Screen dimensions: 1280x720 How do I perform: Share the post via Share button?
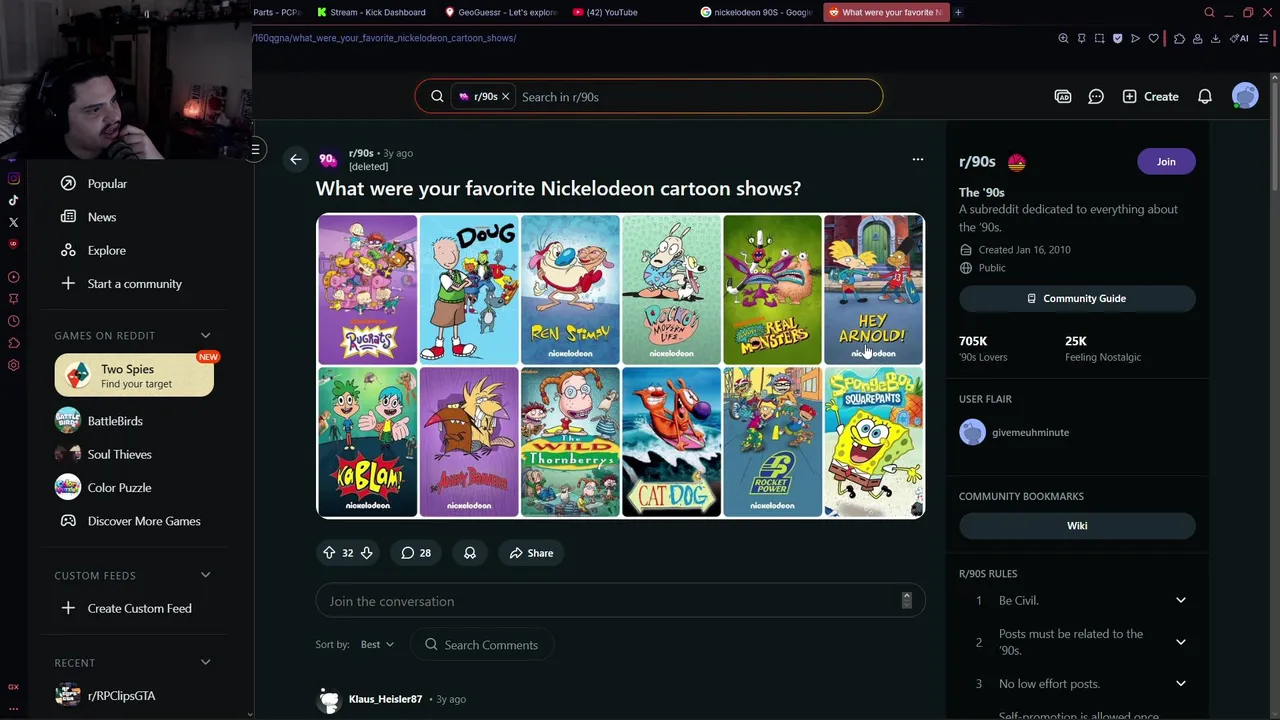tap(531, 553)
